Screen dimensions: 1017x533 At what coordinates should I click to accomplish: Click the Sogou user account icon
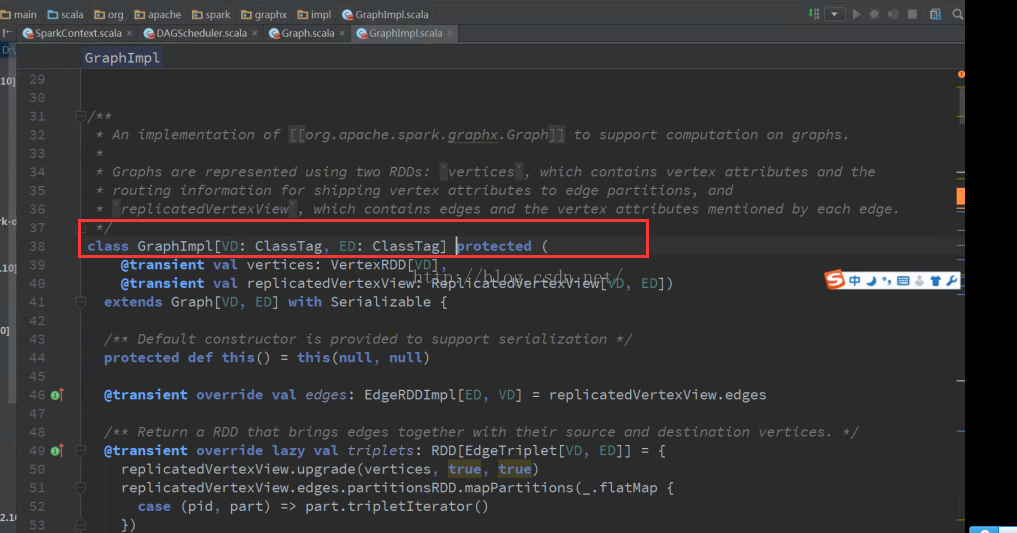pos(919,281)
